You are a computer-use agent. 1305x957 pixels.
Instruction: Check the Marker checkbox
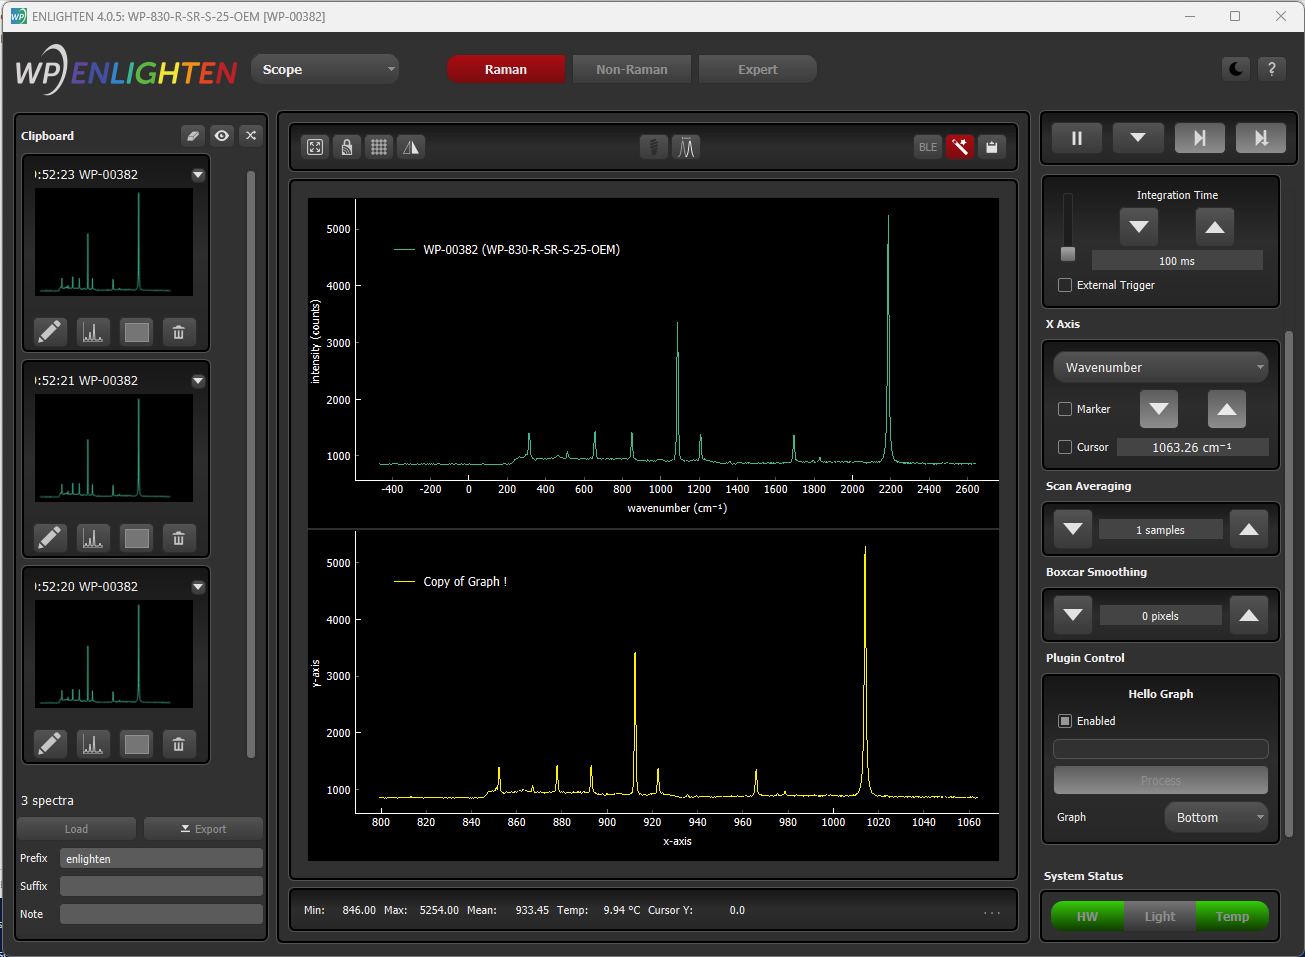1065,409
